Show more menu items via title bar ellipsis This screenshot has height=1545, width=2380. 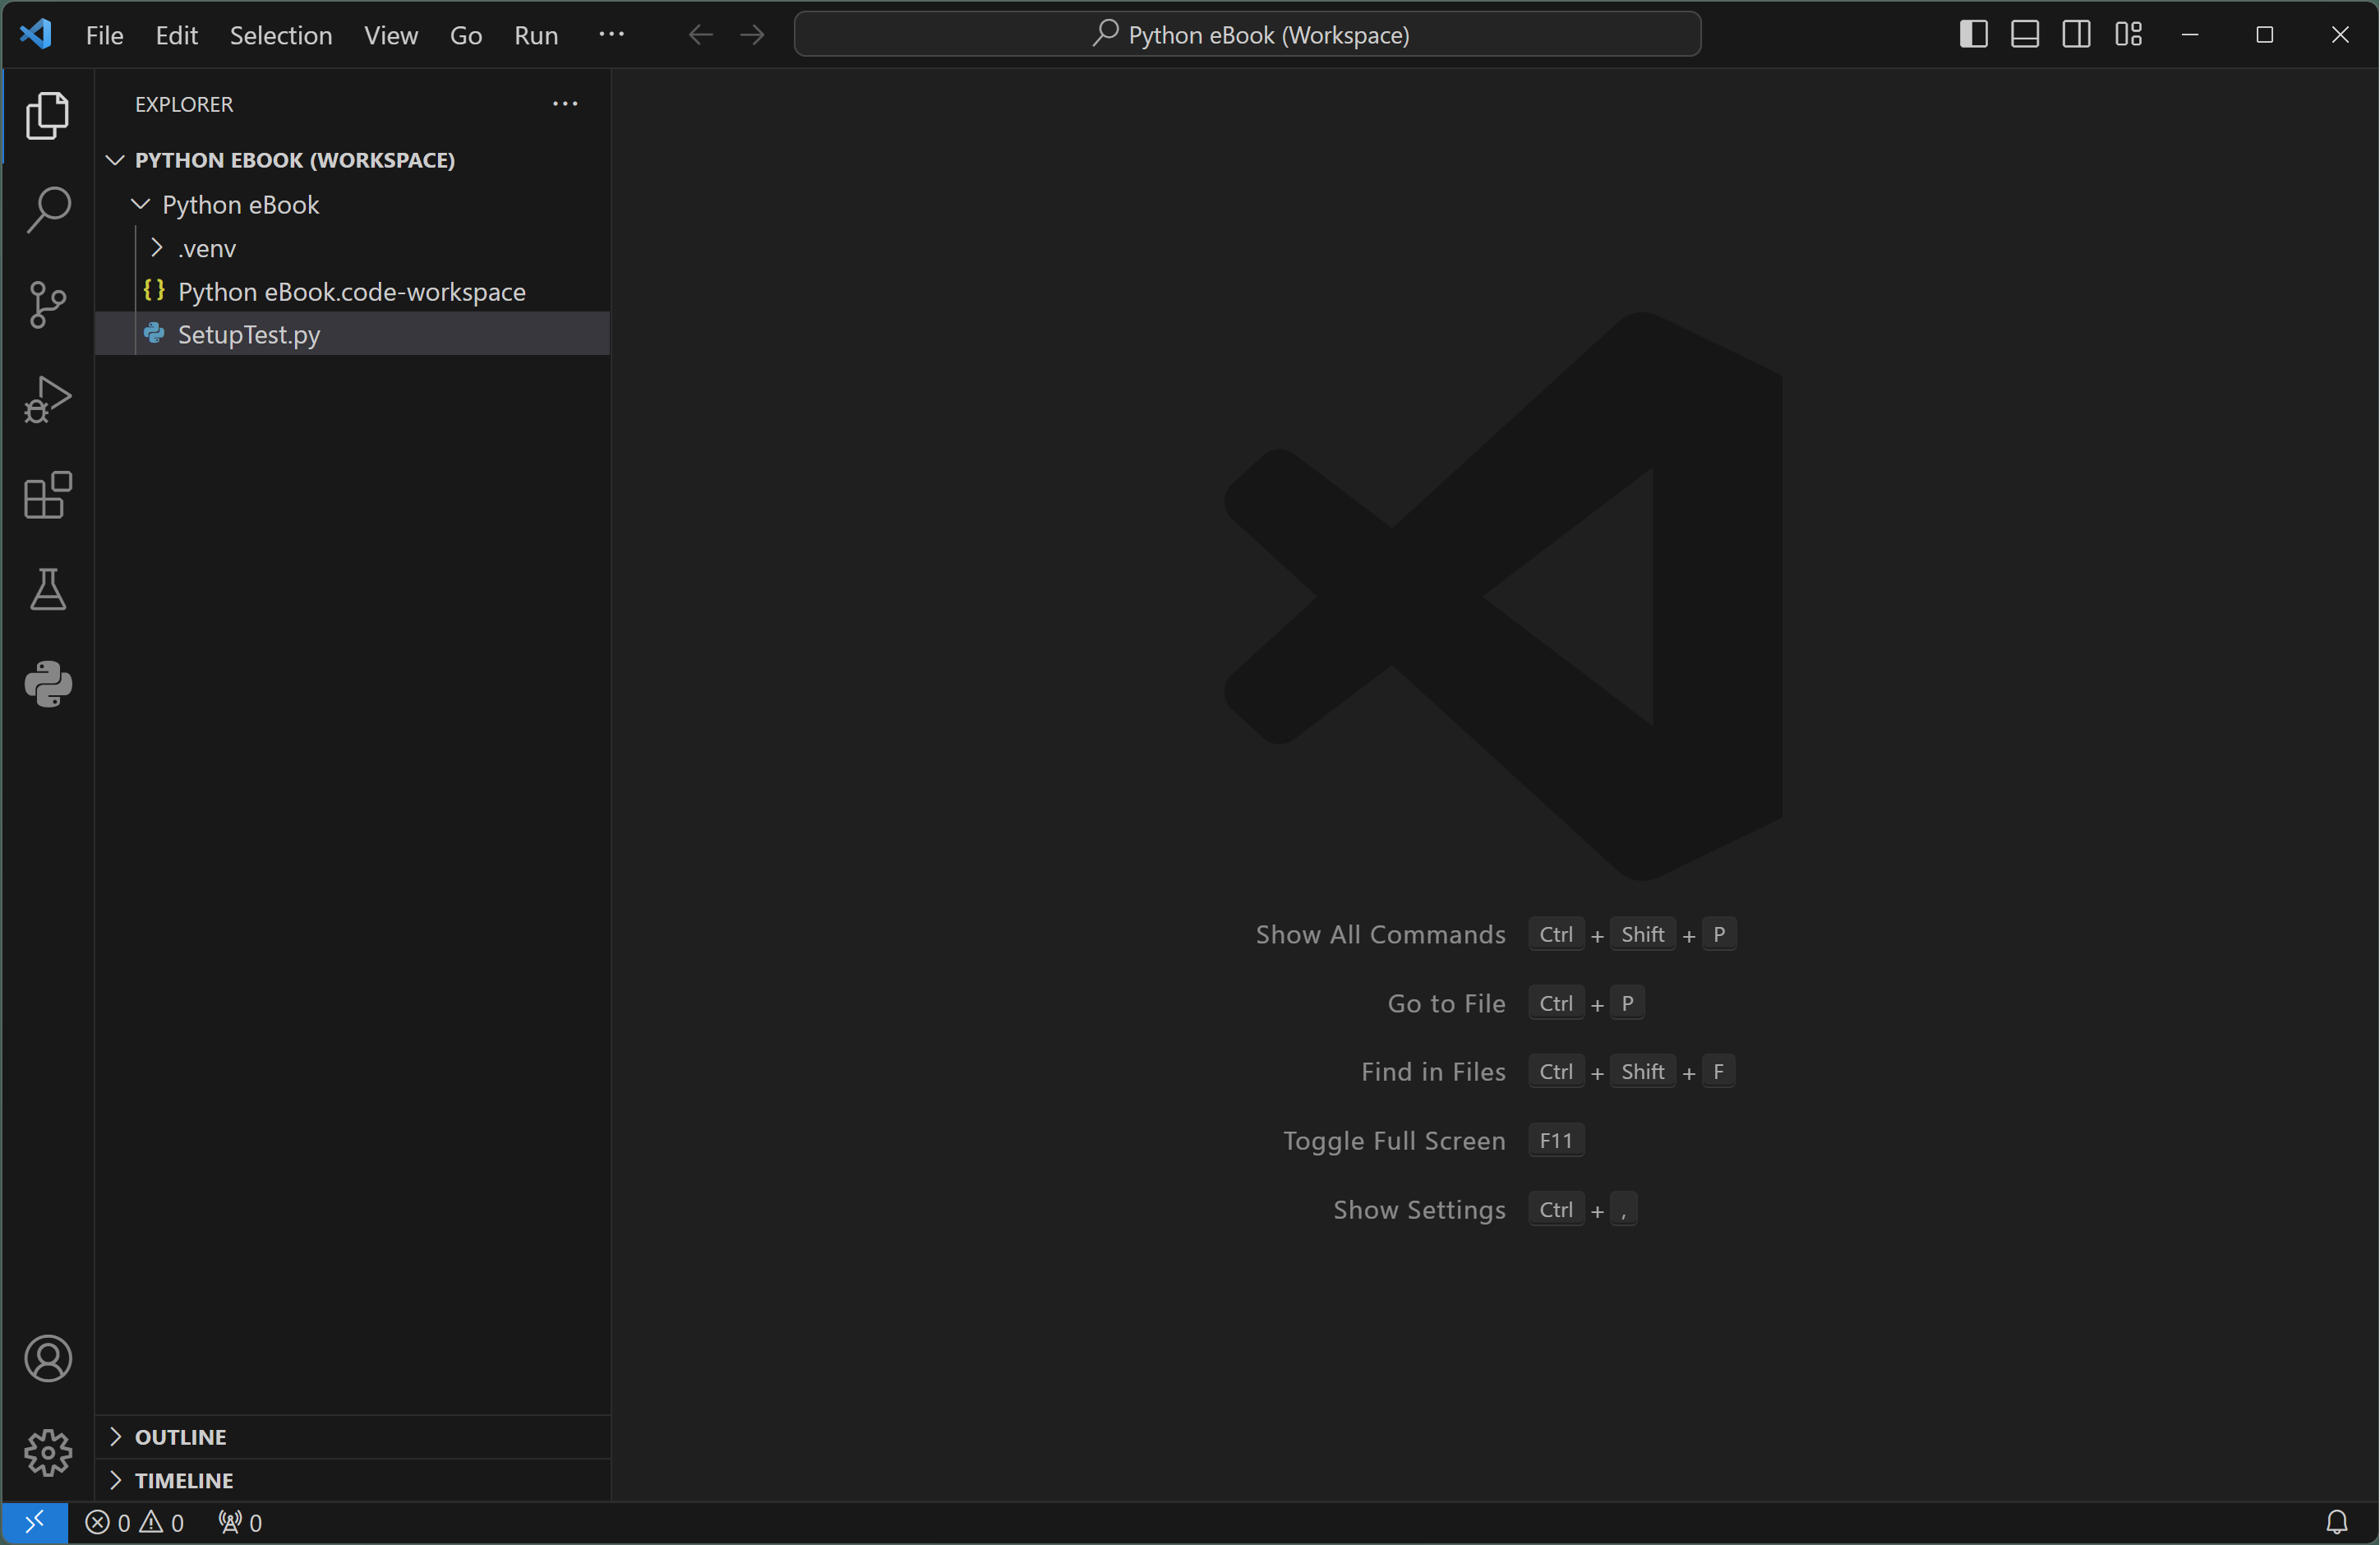(x=611, y=34)
